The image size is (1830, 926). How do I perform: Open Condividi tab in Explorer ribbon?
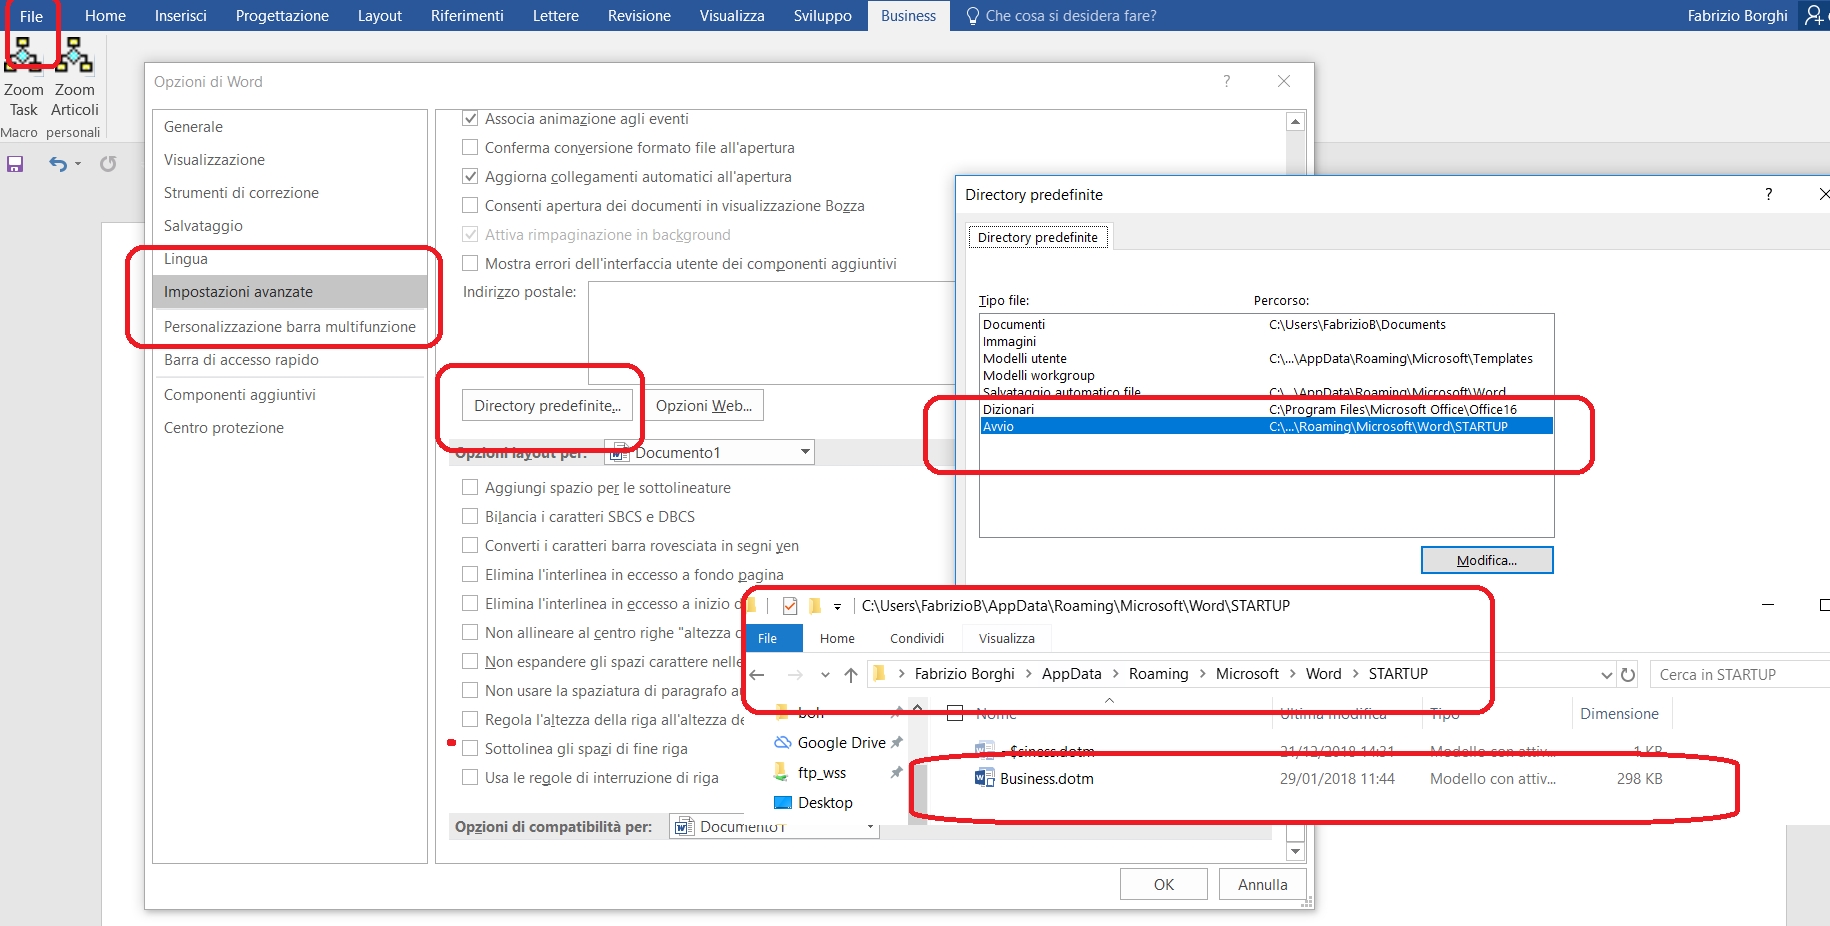tap(917, 638)
